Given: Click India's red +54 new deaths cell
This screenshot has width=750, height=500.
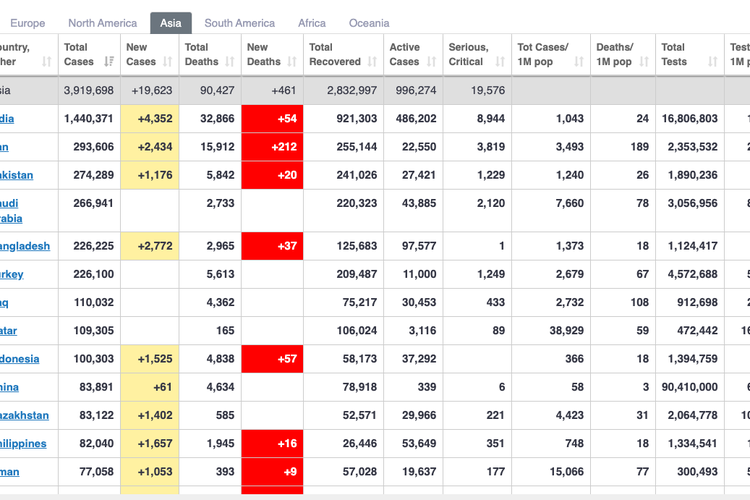Looking at the screenshot, I should click(x=272, y=119).
